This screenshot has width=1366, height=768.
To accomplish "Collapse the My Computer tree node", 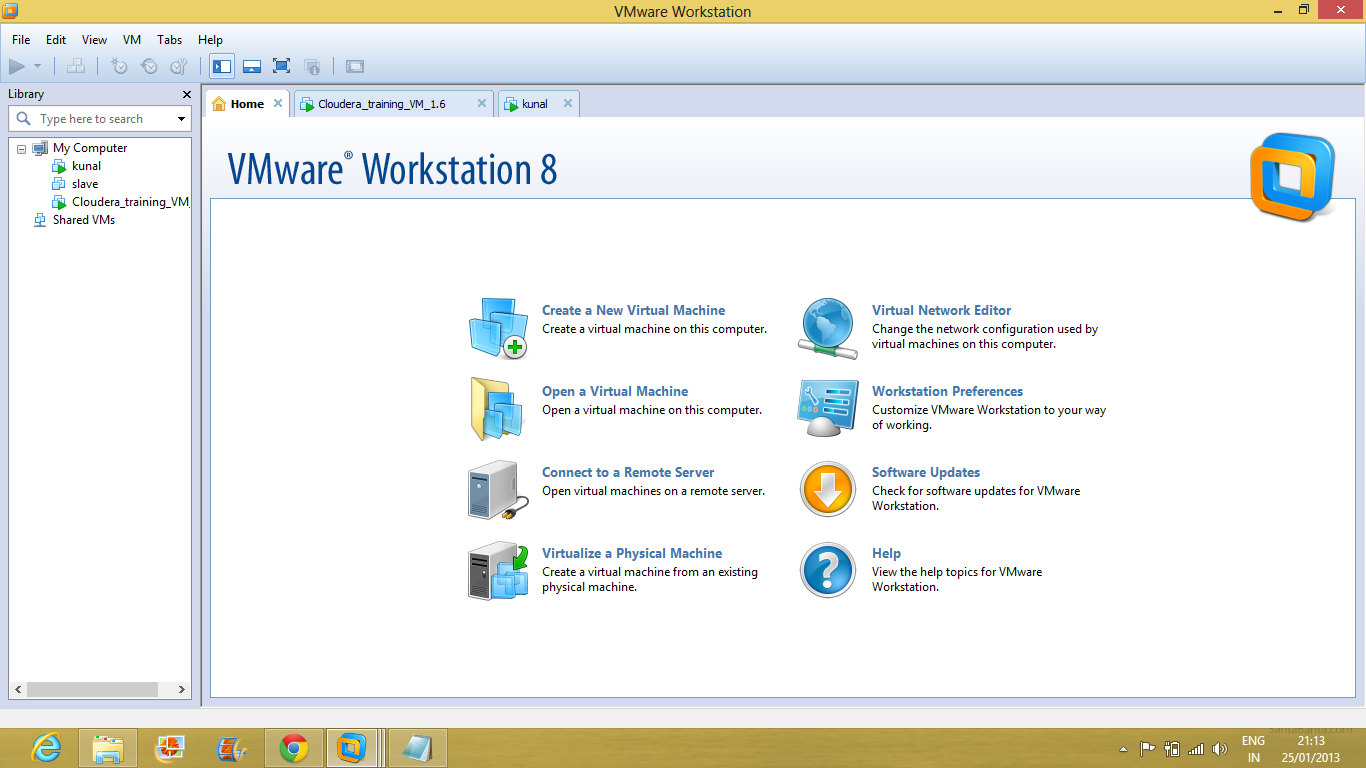I will (22, 149).
